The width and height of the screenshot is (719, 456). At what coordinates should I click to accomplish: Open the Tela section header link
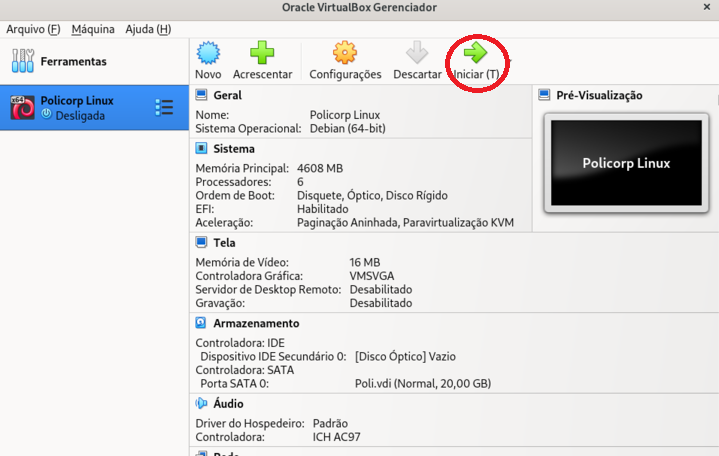pyautogui.click(x=224, y=243)
